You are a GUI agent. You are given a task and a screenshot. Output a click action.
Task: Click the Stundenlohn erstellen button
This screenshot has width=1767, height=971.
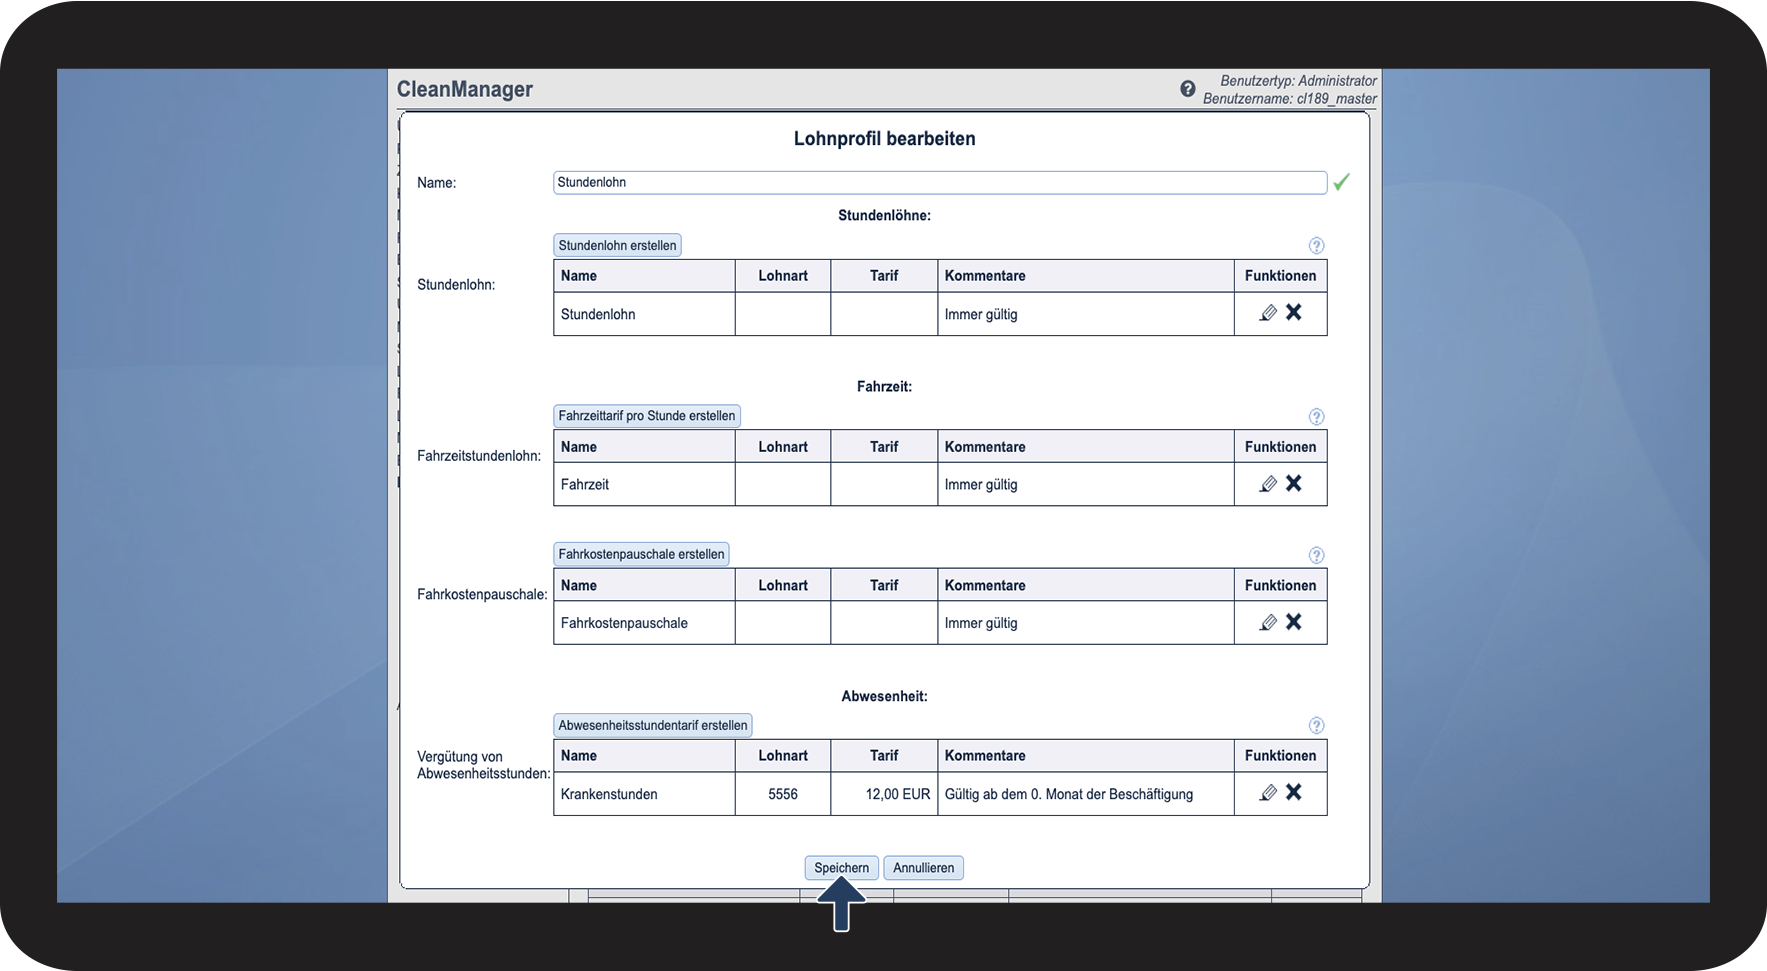pyautogui.click(x=617, y=246)
